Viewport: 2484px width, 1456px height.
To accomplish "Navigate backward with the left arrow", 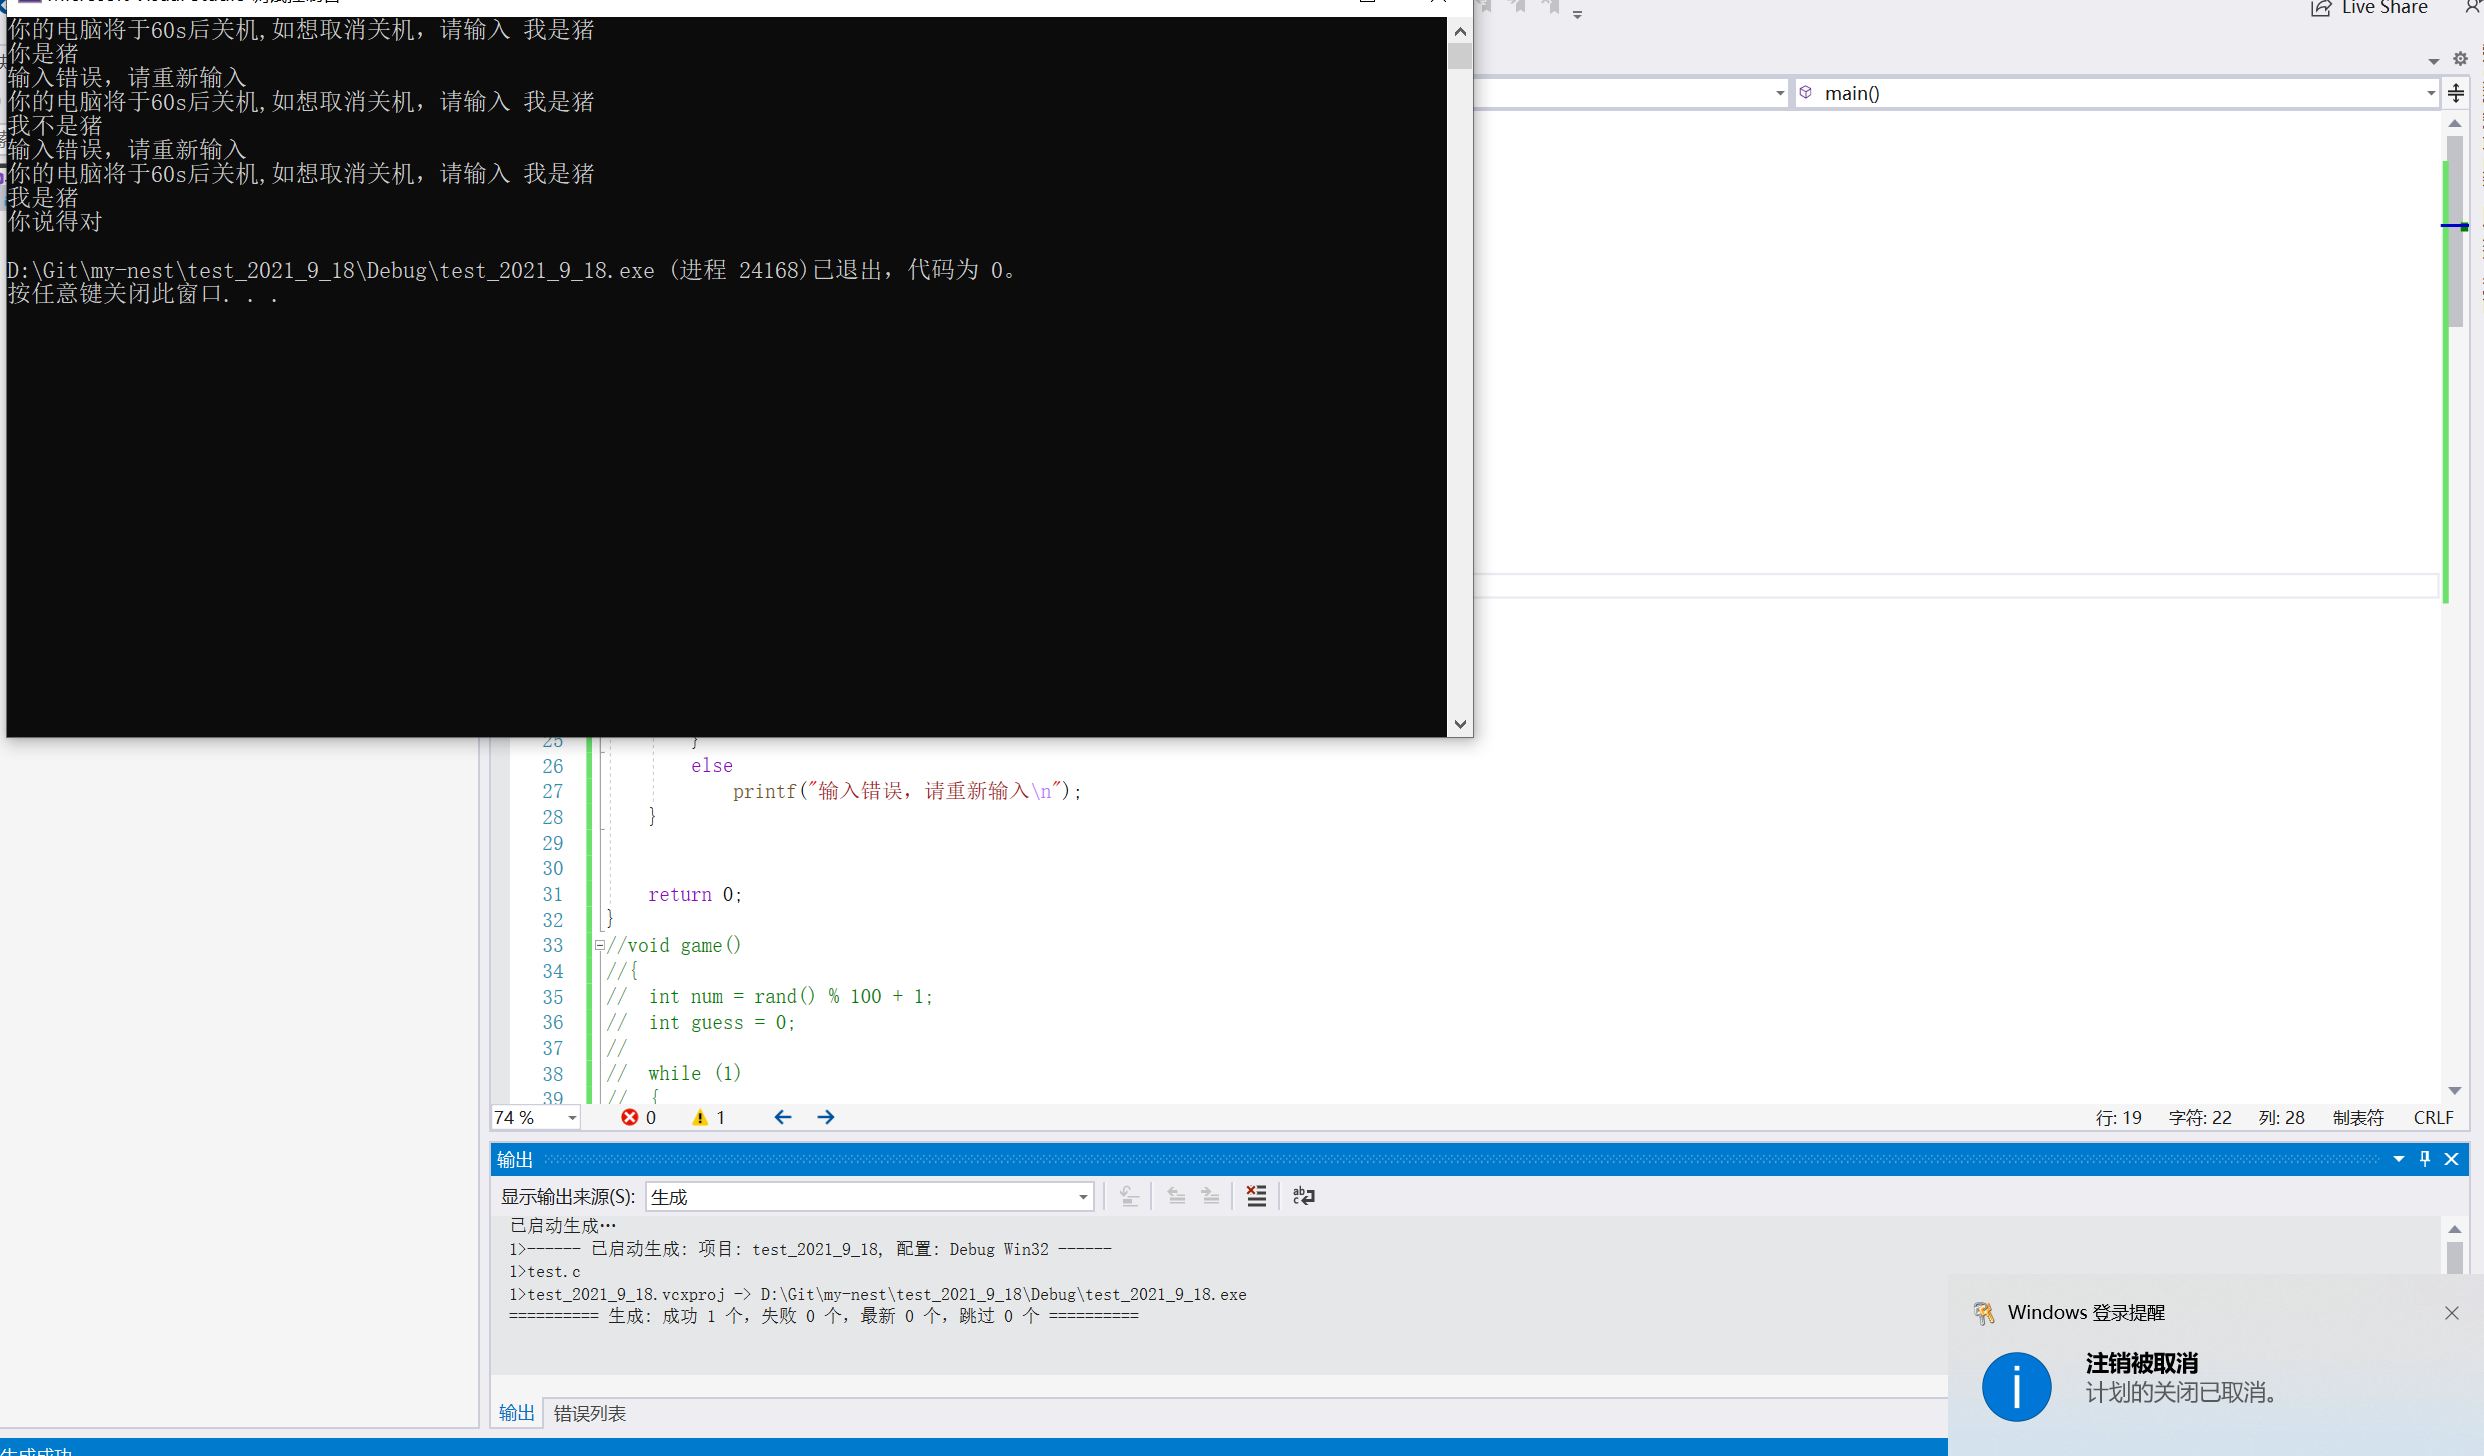I will (x=782, y=1117).
